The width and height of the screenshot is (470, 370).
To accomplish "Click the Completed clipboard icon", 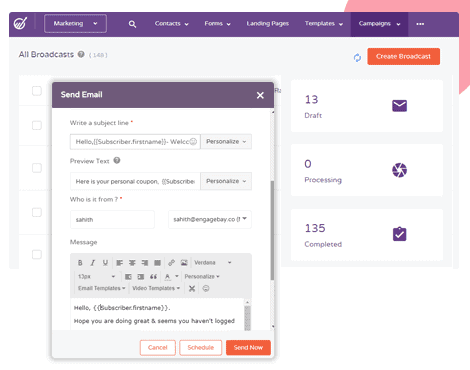I will tap(399, 234).
